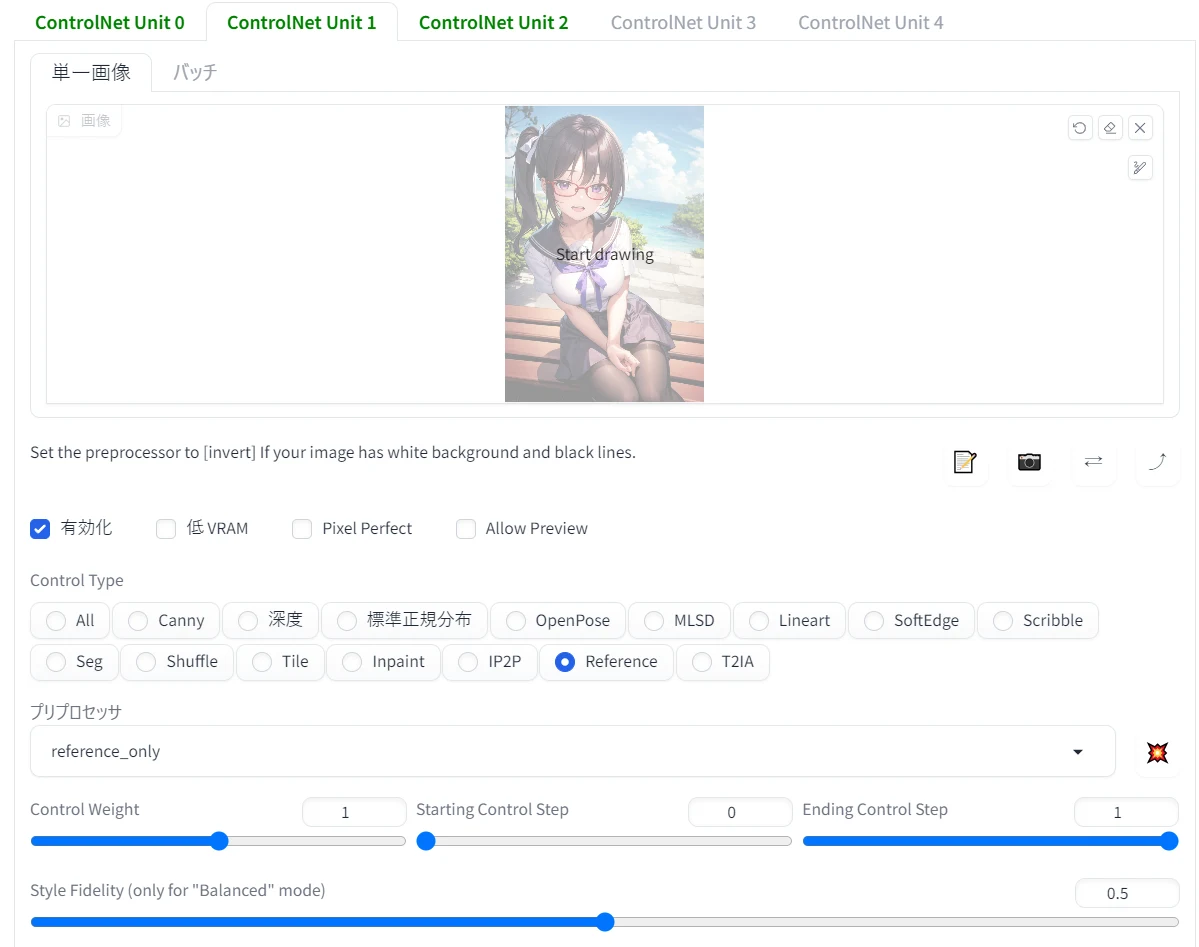Open the new canvas notepad icon
The height and width of the screenshot is (947, 1199).
coord(965,462)
